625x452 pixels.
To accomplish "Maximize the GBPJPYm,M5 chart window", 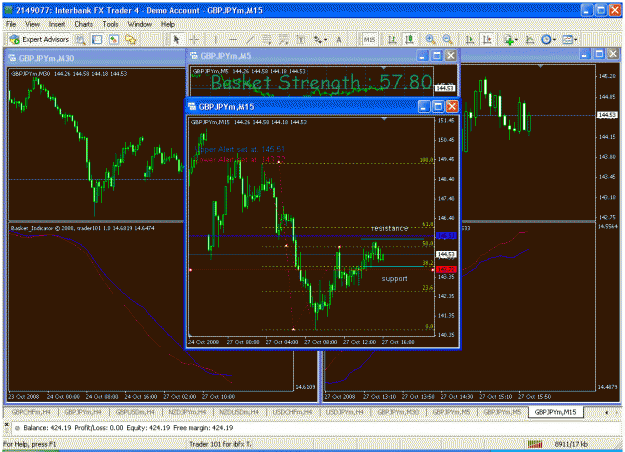I will (437, 55).
